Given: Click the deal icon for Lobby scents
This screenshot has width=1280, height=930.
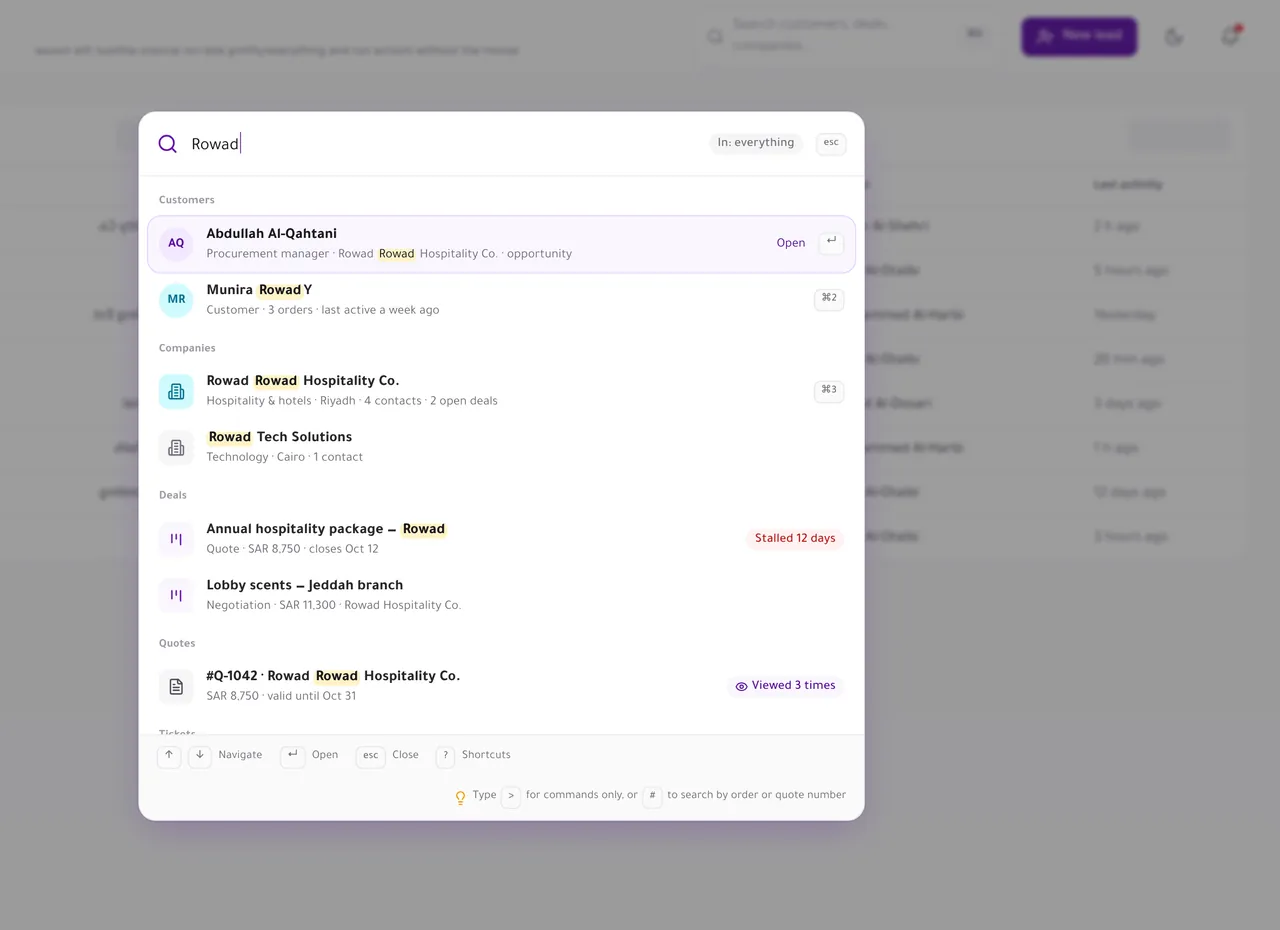Looking at the screenshot, I should 176,595.
